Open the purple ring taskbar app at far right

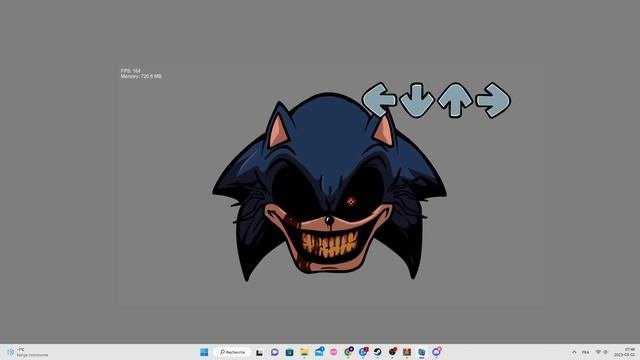point(436,351)
